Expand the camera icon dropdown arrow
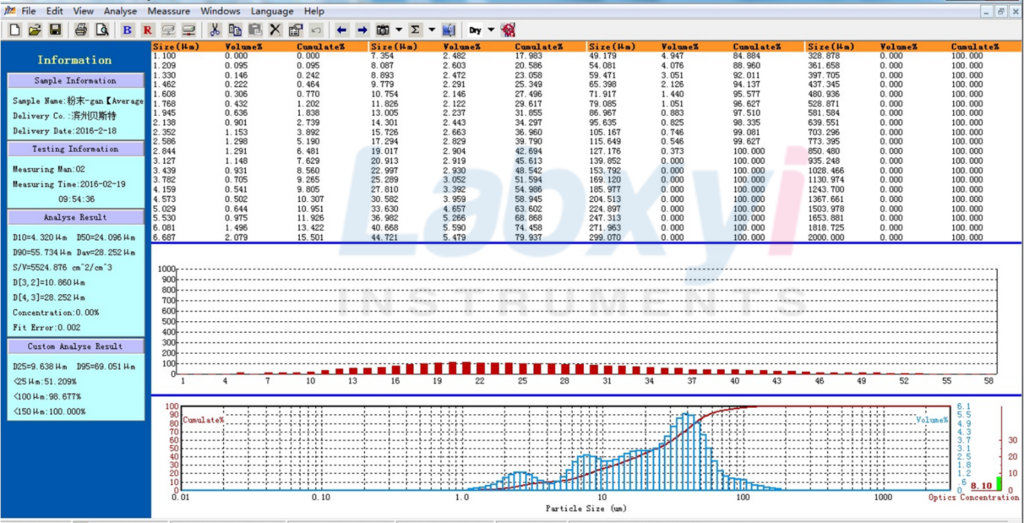The image size is (1024, 523). tap(399, 30)
